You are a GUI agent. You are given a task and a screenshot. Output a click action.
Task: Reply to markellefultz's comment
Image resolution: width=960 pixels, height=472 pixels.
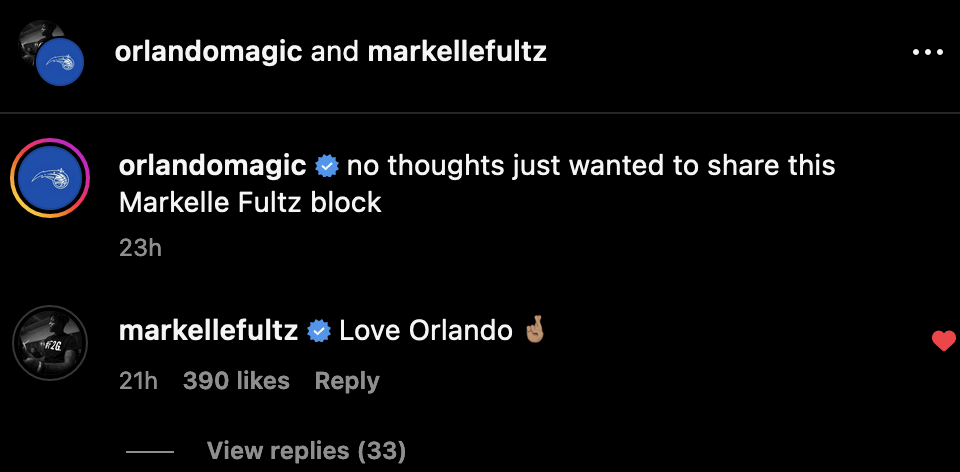[x=347, y=381]
